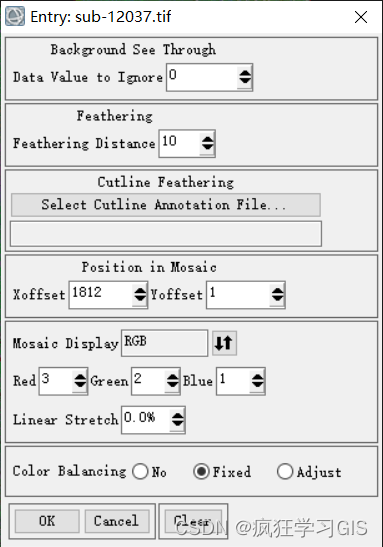This screenshot has height=547, width=383.
Task: Increase Data Value to Ignore with spinner arrow
Action: (245, 73)
